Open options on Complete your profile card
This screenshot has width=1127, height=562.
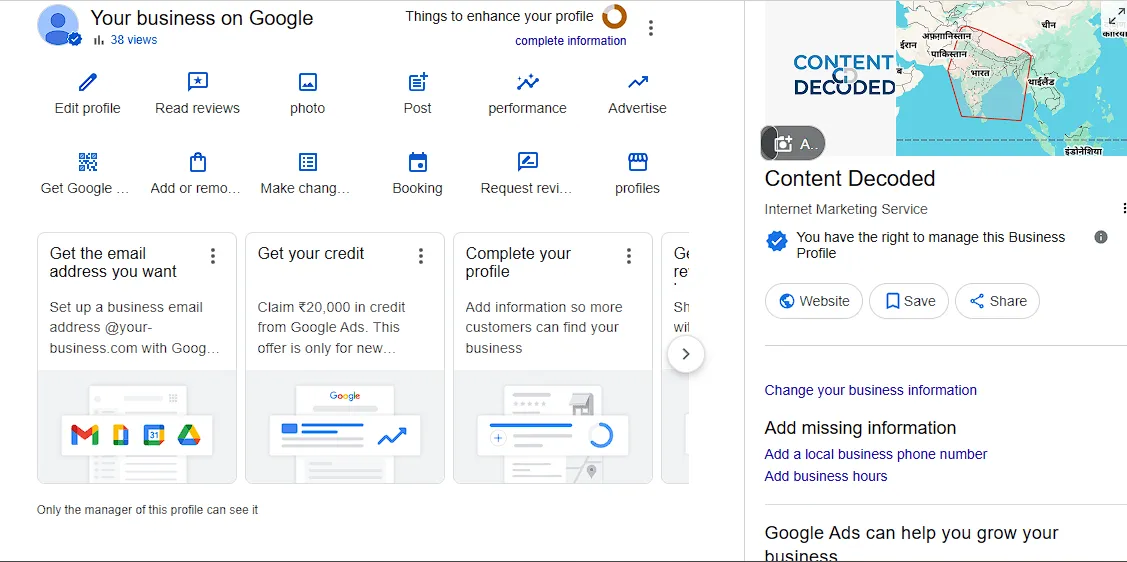(628, 256)
